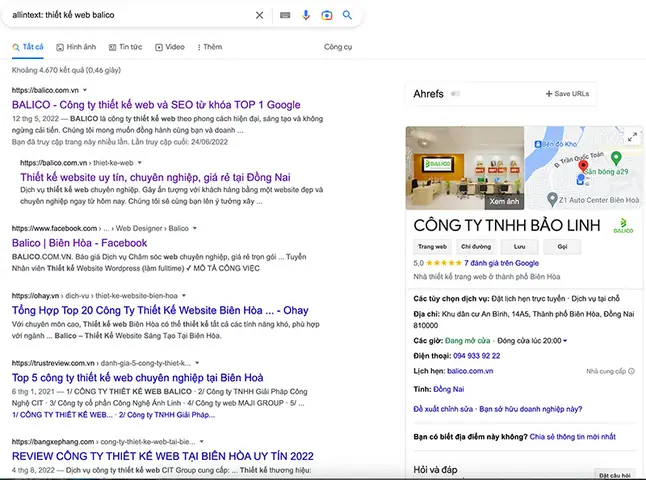Open 7 đánh giá trên Google reviews
This screenshot has height=480, width=646.
[x=501, y=263]
